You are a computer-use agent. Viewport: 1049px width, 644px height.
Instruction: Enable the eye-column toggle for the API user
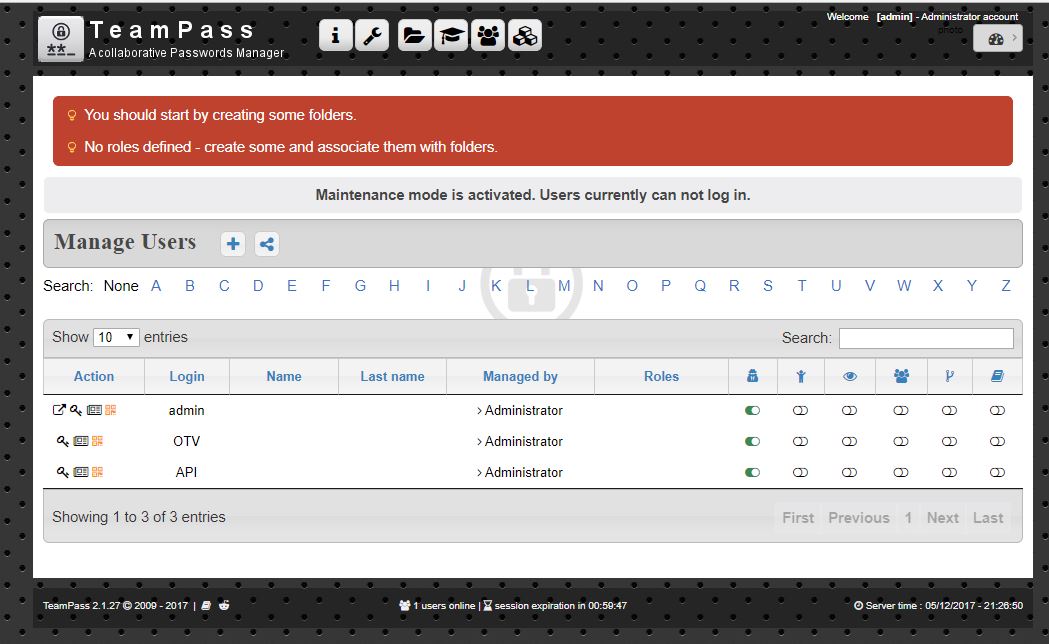click(x=849, y=472)
